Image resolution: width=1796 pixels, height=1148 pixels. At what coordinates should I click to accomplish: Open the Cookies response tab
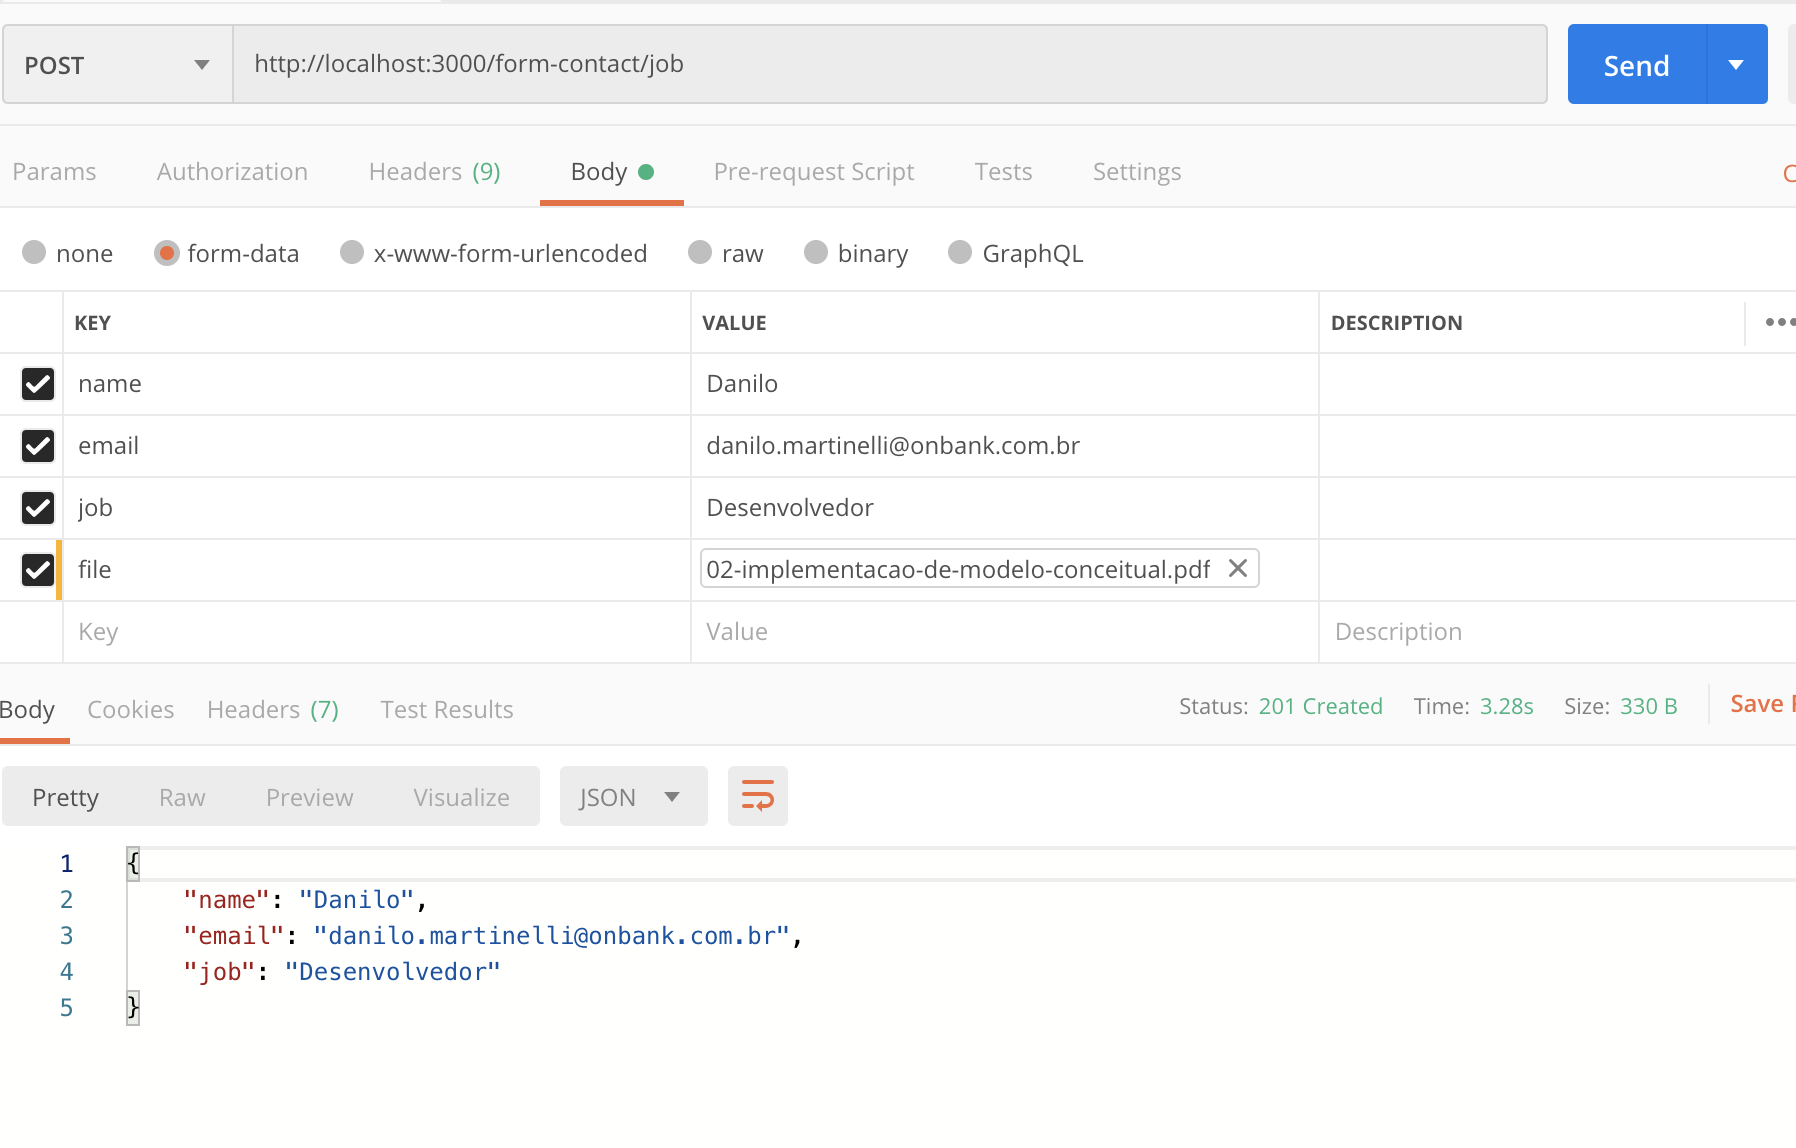pos(130,709)
